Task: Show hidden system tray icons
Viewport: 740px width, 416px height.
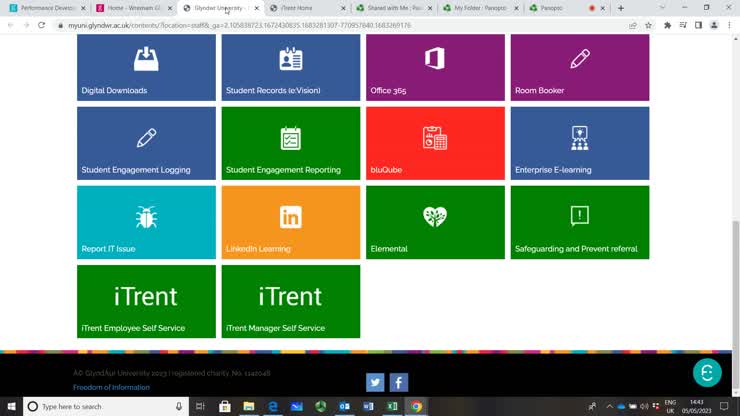Action: pyautogui.click(x=609, y=406)
